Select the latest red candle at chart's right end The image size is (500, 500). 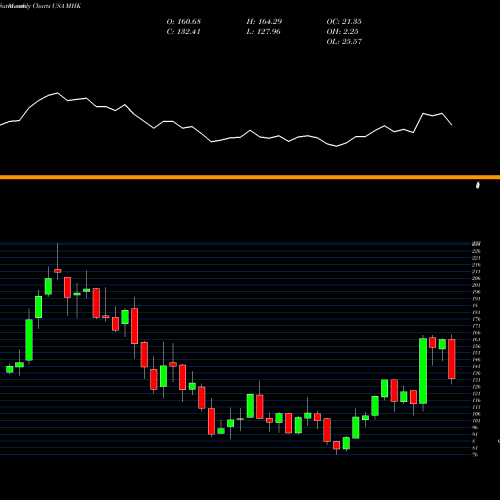pos(452,359)
